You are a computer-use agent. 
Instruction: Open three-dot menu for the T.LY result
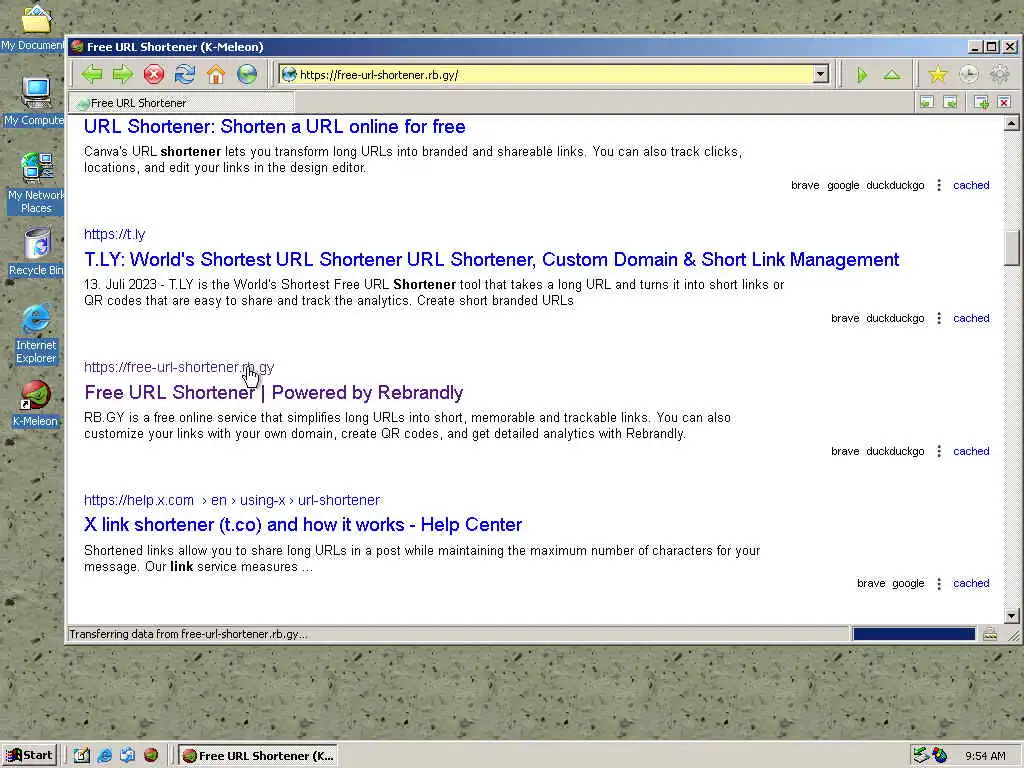[x=939, y=319]
